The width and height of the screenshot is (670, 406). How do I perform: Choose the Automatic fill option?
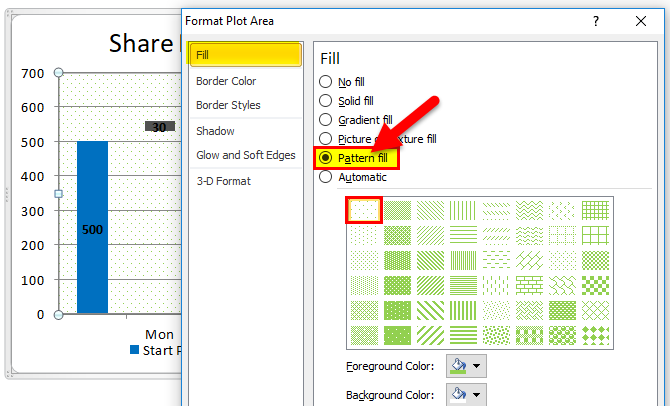coord(325,177)
